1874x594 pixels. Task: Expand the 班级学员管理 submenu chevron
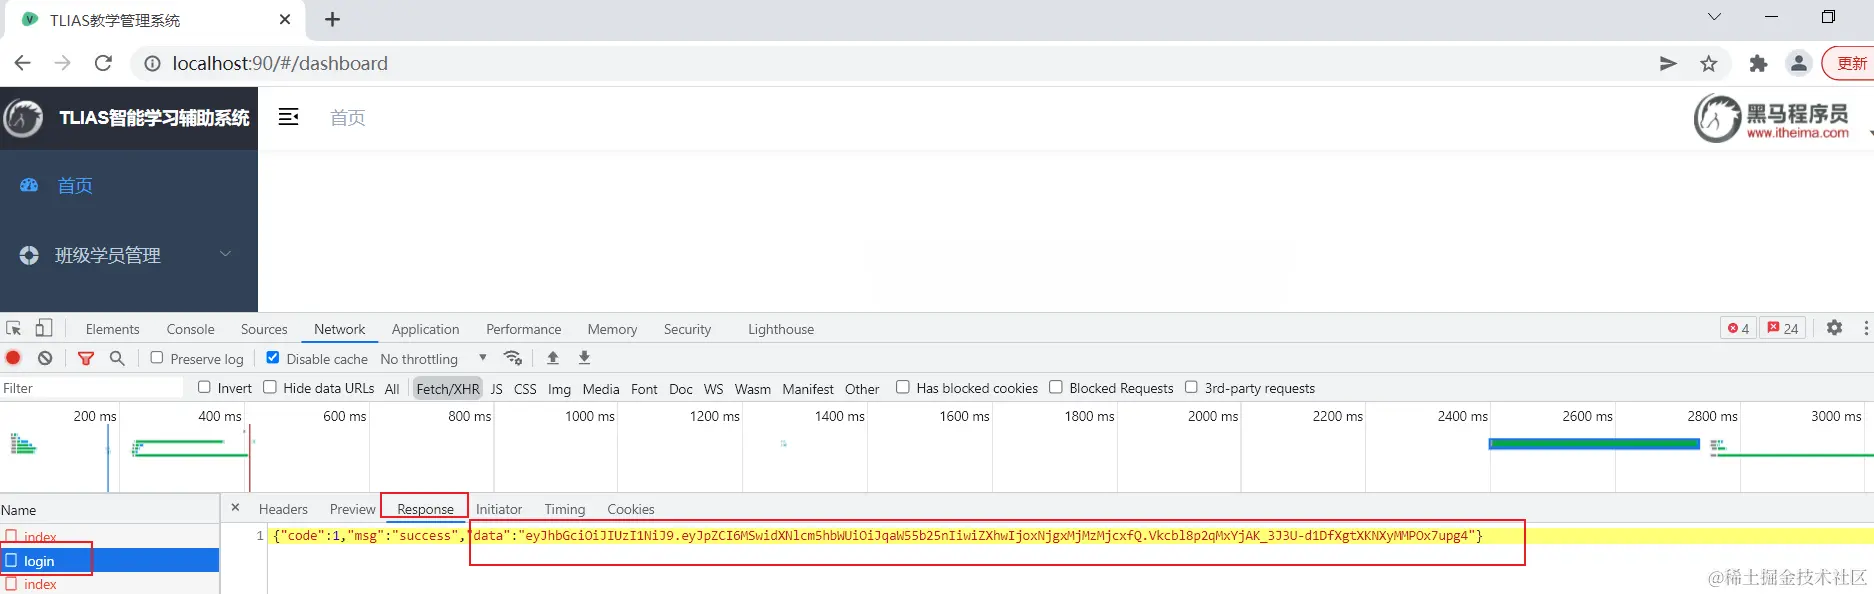point(225,254)
